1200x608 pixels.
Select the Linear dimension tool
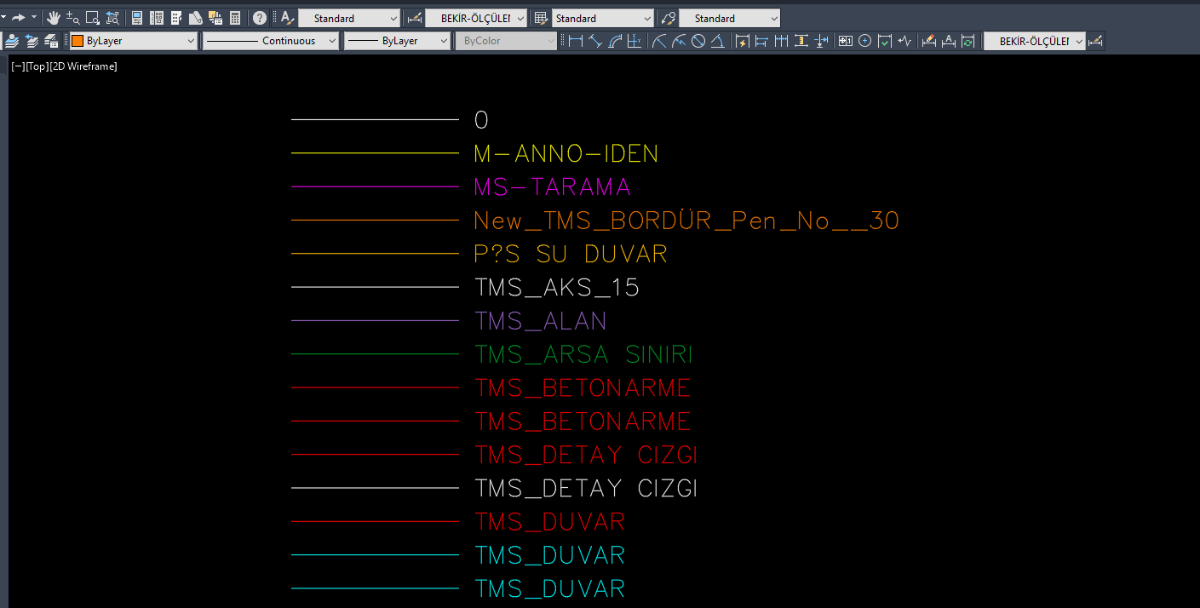point(576,41)
